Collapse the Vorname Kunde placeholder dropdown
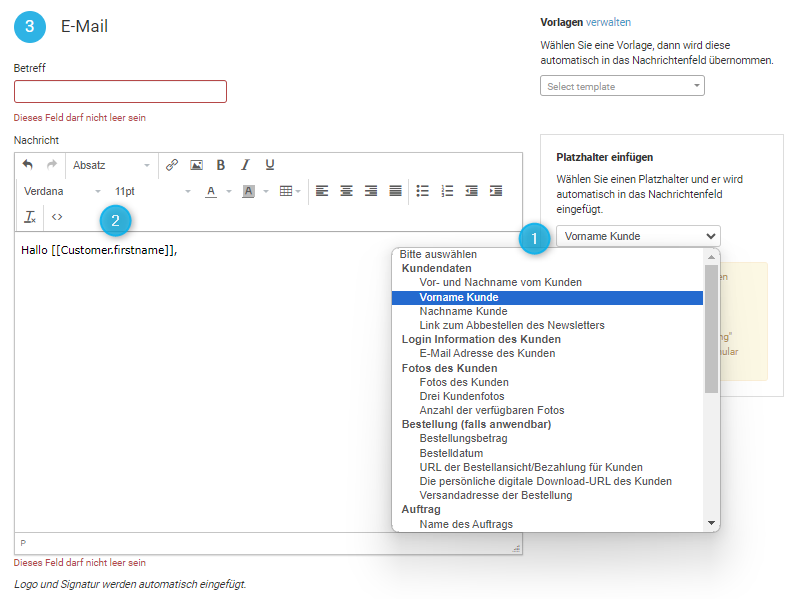This screenshot has height=599, width=803. coord(638,236)
